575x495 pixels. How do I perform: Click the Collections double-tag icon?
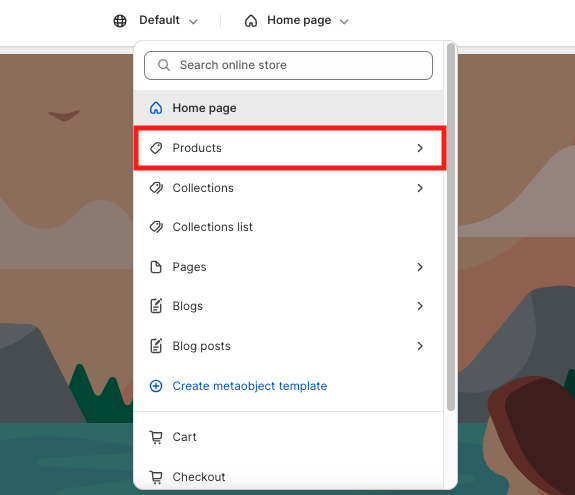(x=156, y=188)
